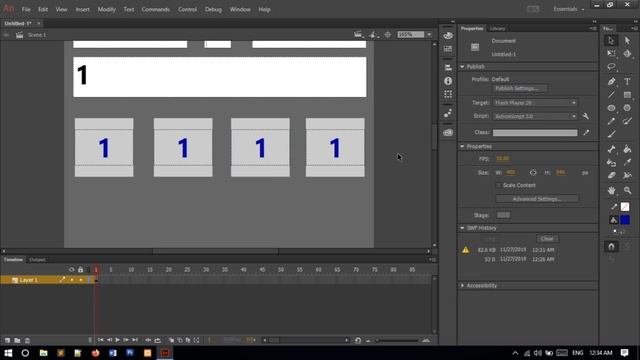Open the Modify menu
Image resolution: width=640 pixels, height=360 pixels.
click(x=107, y=9)
